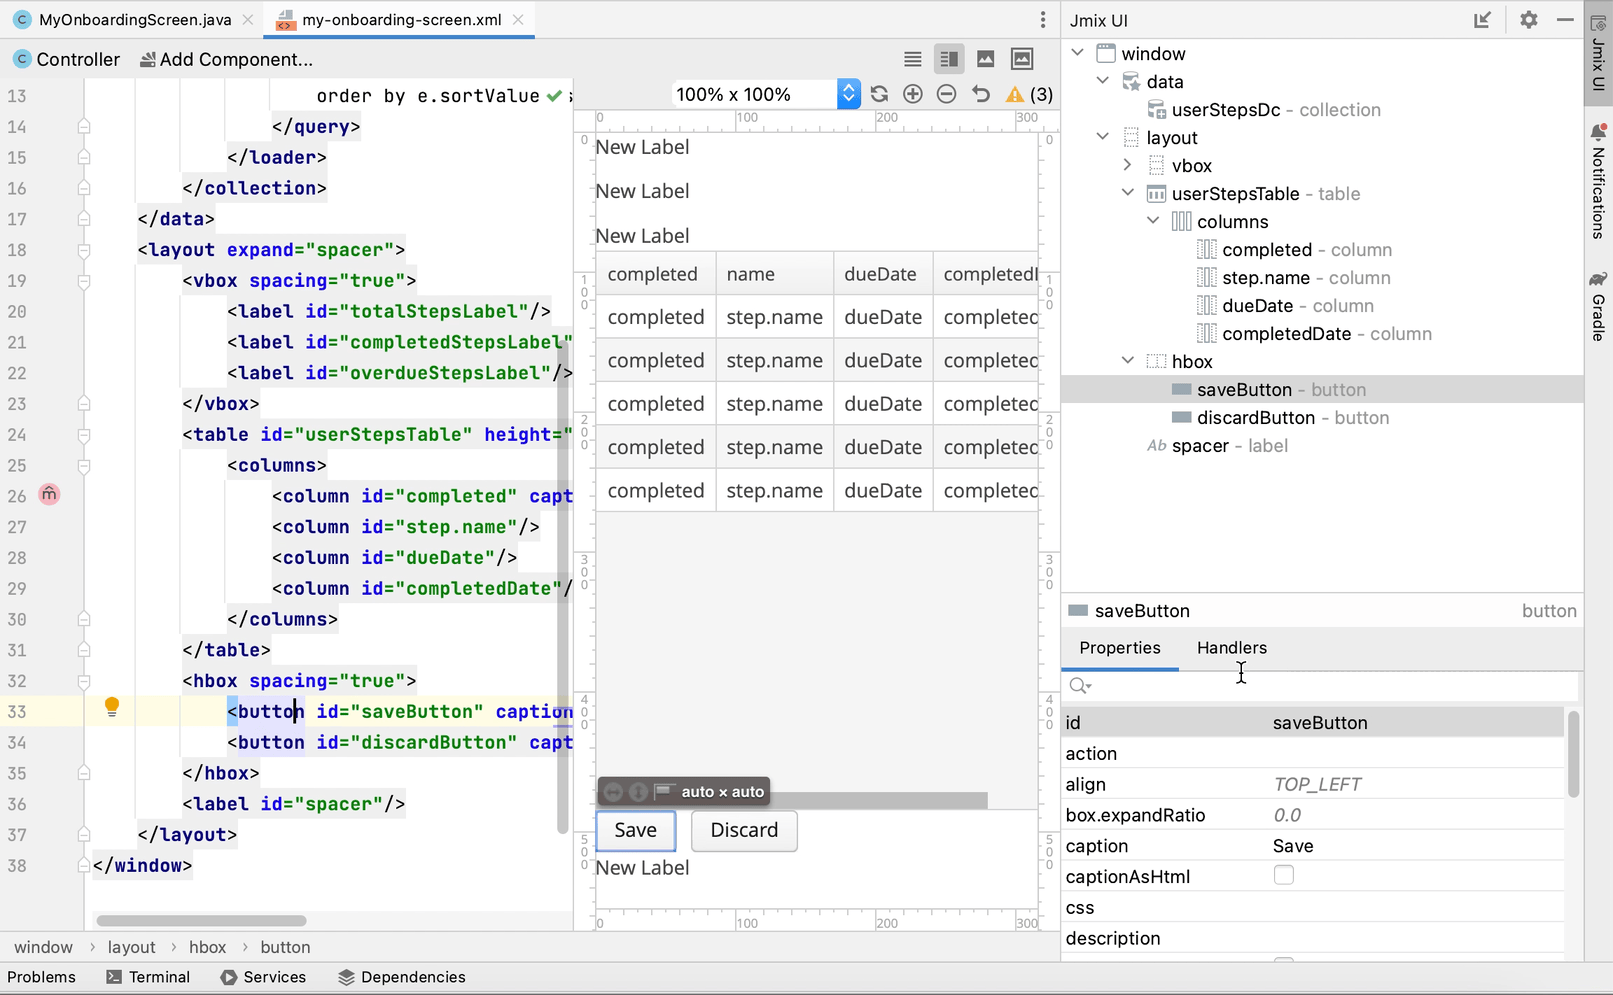Viewport: 1613px width, 995px height.
Task: Click the Discard button in preview
Action: pyautogui.click(x=743, y=830)
